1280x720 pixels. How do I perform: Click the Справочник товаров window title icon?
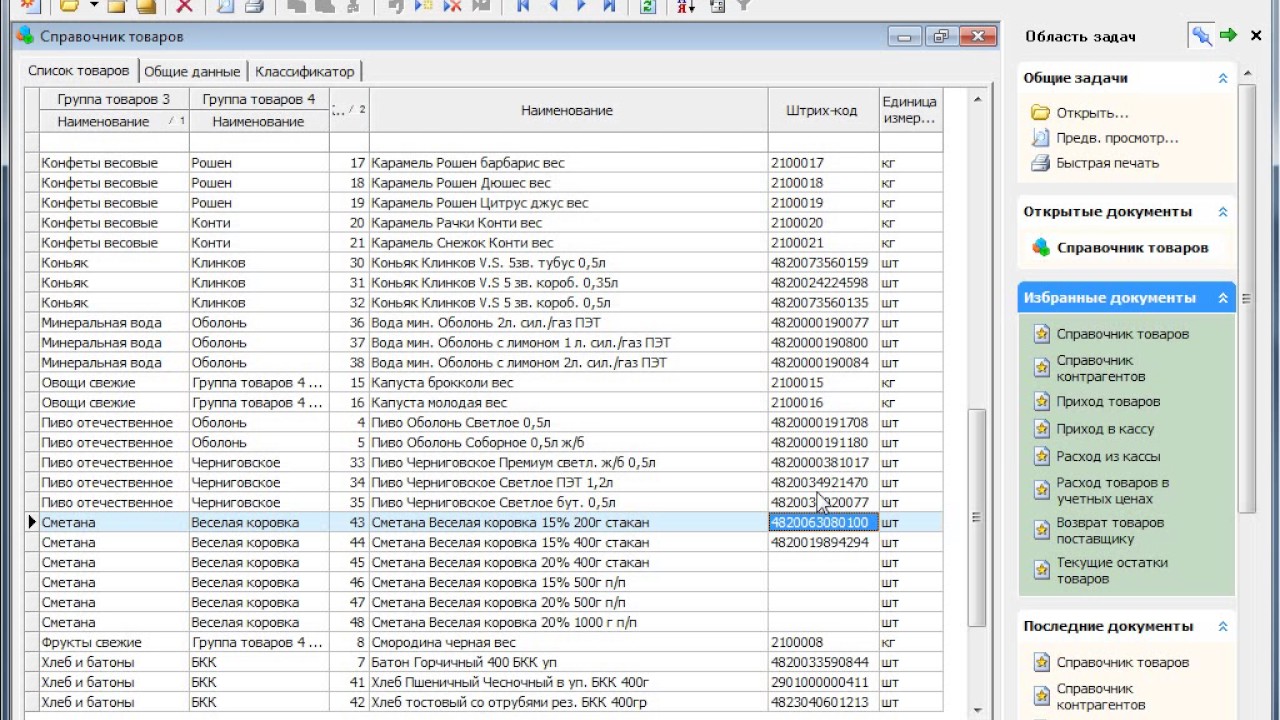click(25, 36)
